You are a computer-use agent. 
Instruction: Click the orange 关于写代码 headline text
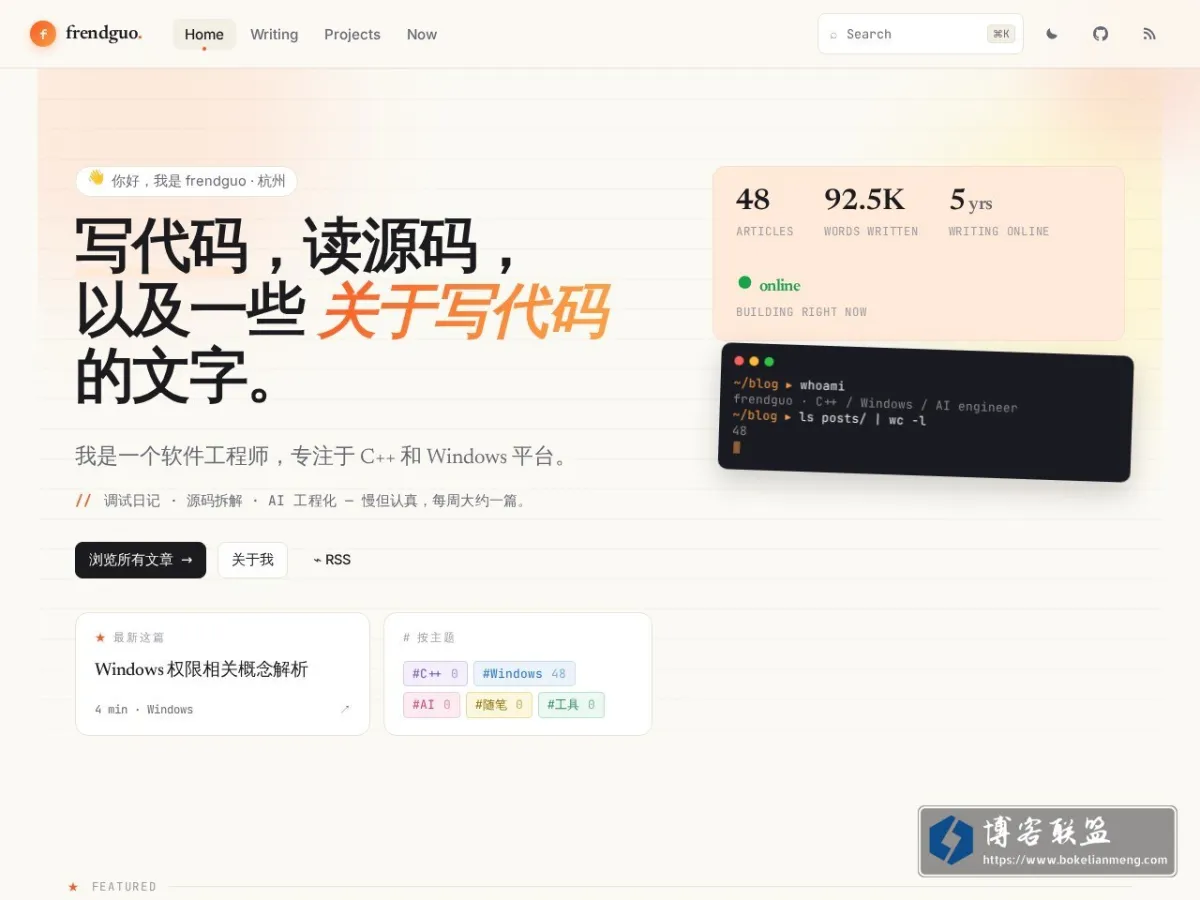(463, 311)
